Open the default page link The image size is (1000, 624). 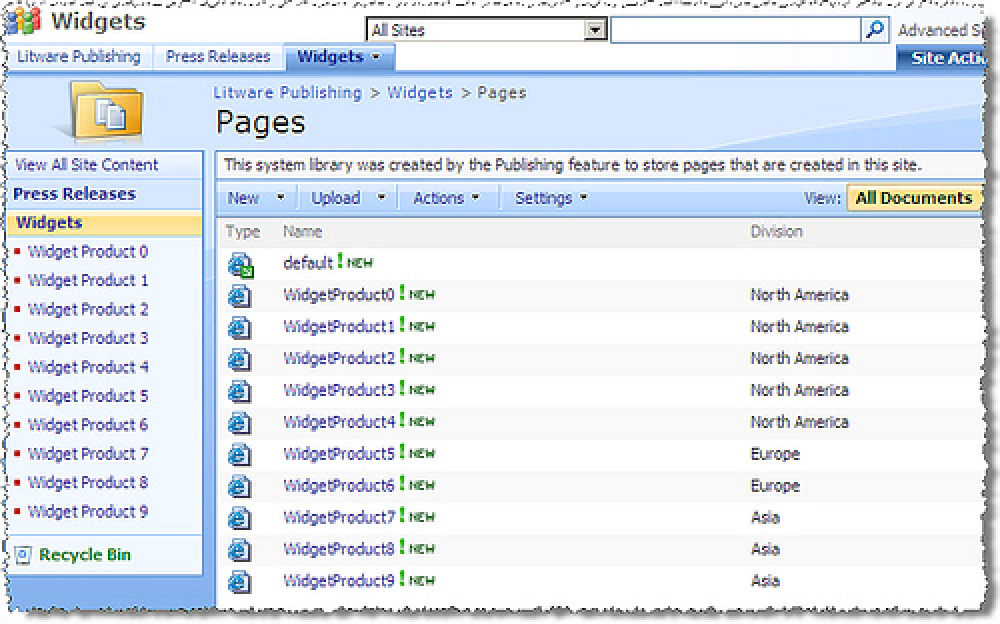pyautogui.click(x=308, y=264)
